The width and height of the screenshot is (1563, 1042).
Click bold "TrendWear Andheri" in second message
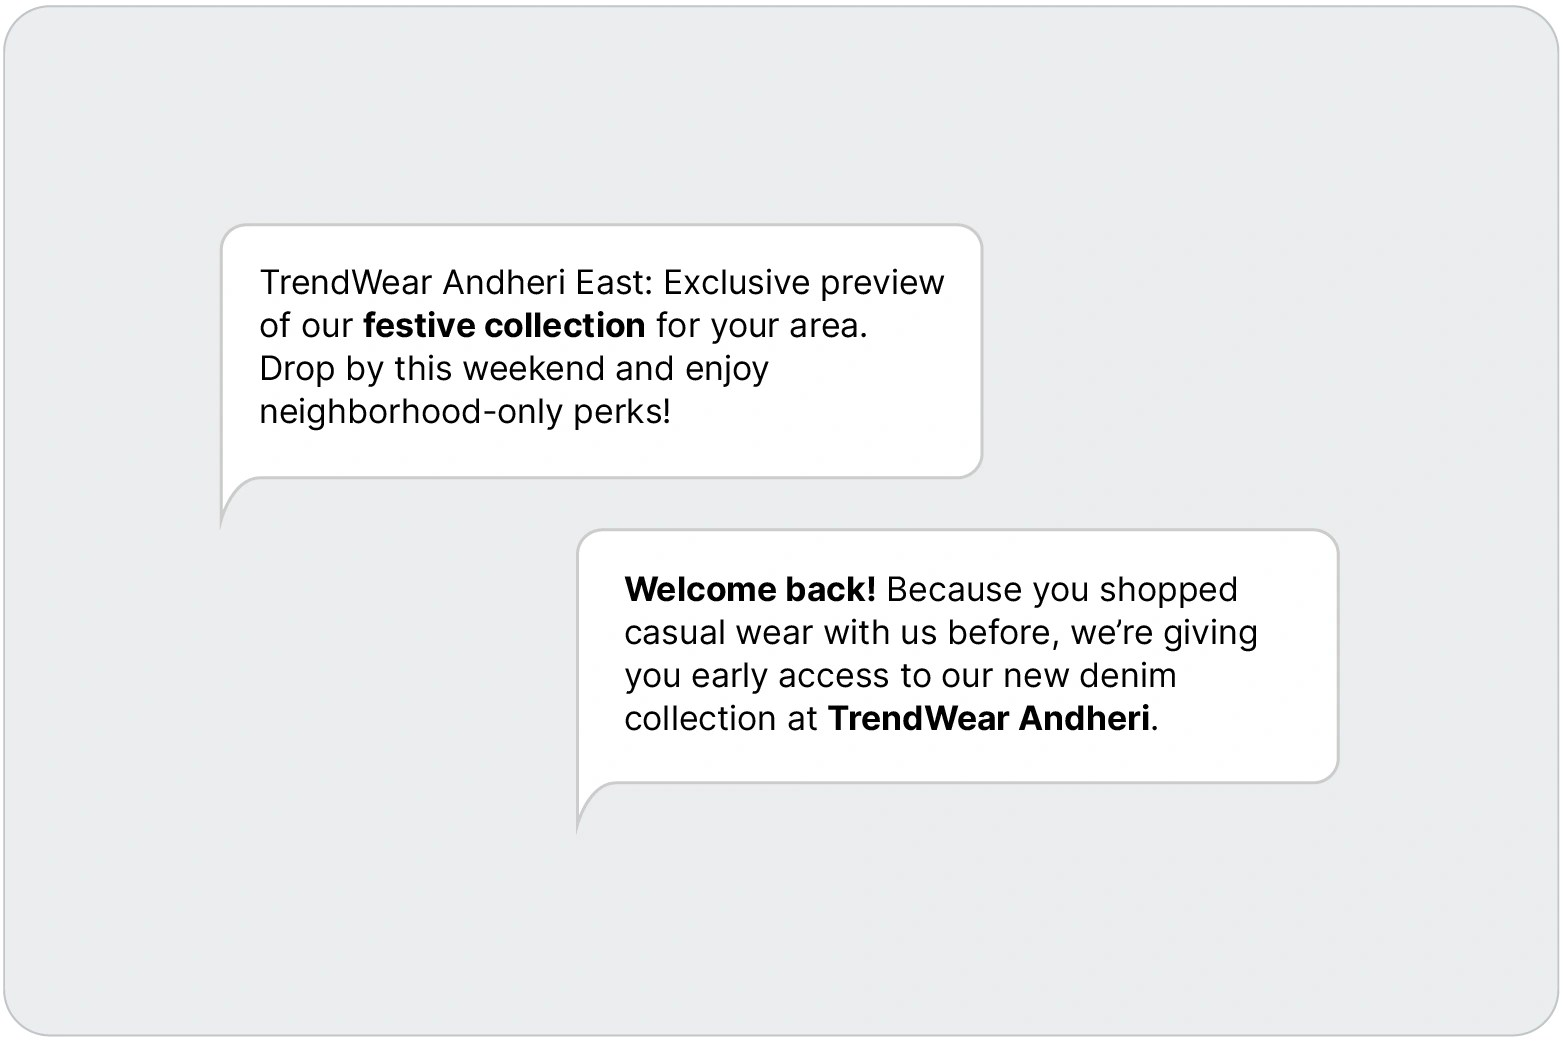[988, 719]
